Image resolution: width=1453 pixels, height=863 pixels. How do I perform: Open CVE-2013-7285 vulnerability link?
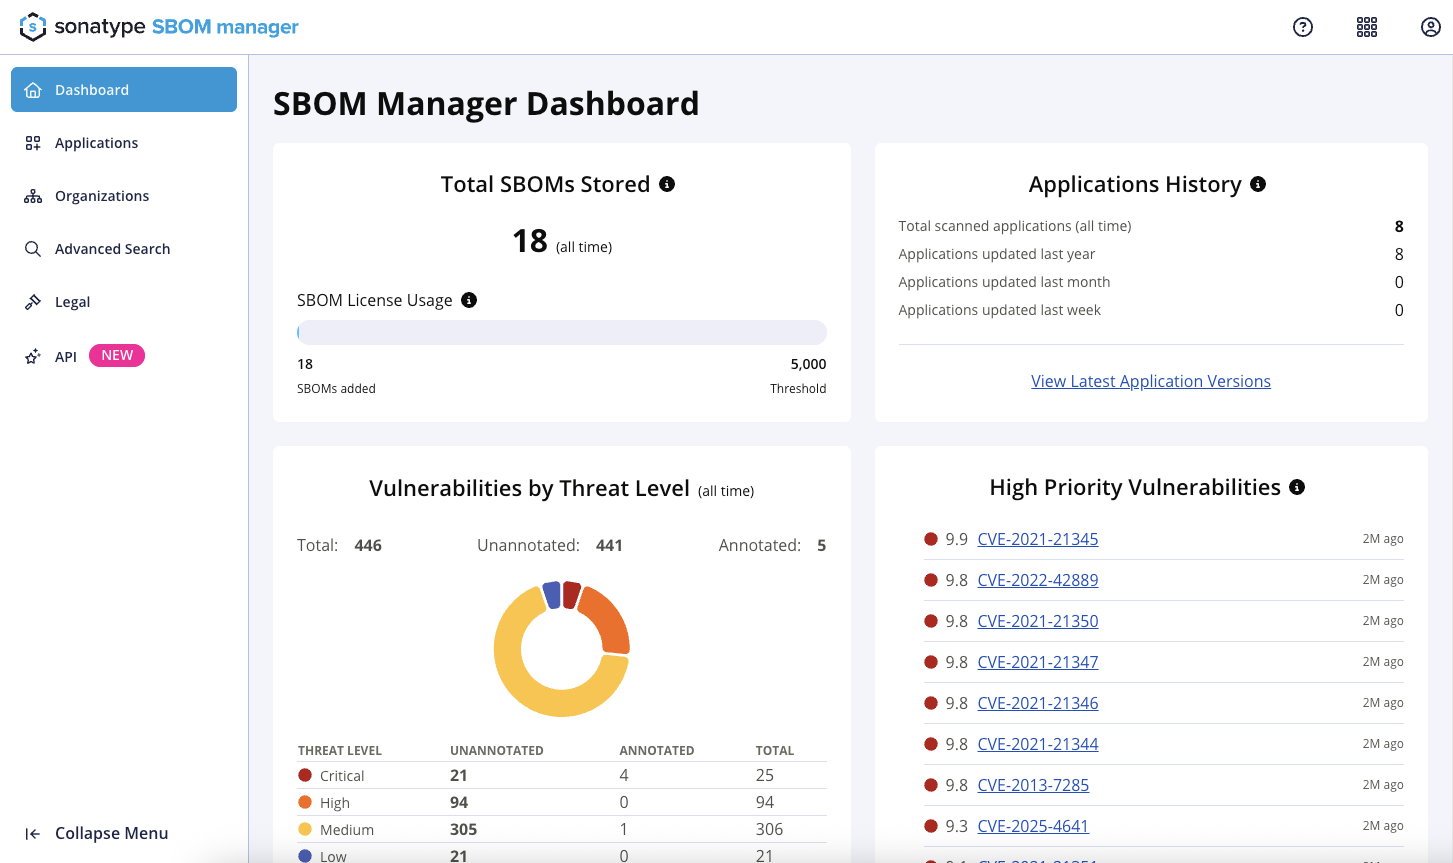[1033, 785]
